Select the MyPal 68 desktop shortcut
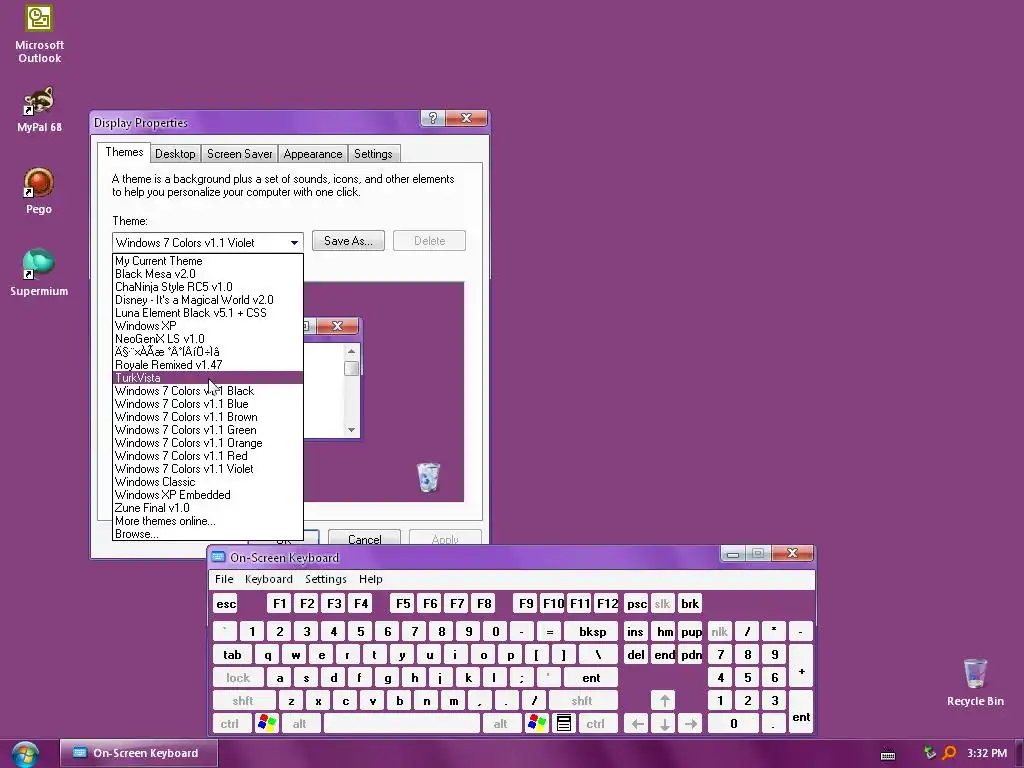 click(39, 110)
